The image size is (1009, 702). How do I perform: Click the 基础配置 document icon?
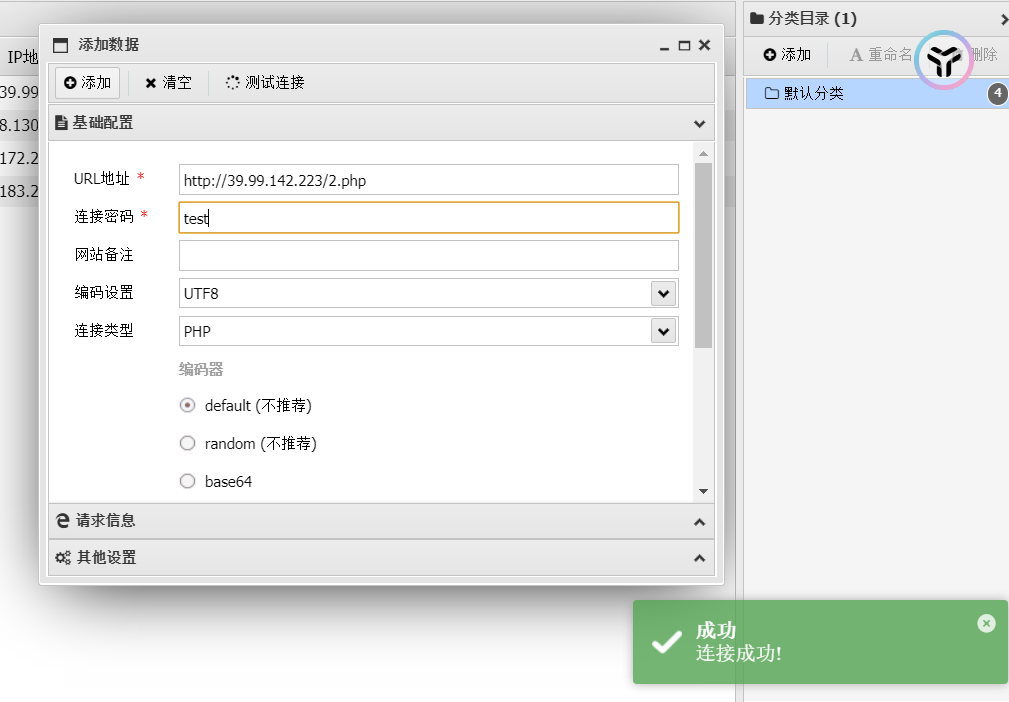click(x=61, y=122)
